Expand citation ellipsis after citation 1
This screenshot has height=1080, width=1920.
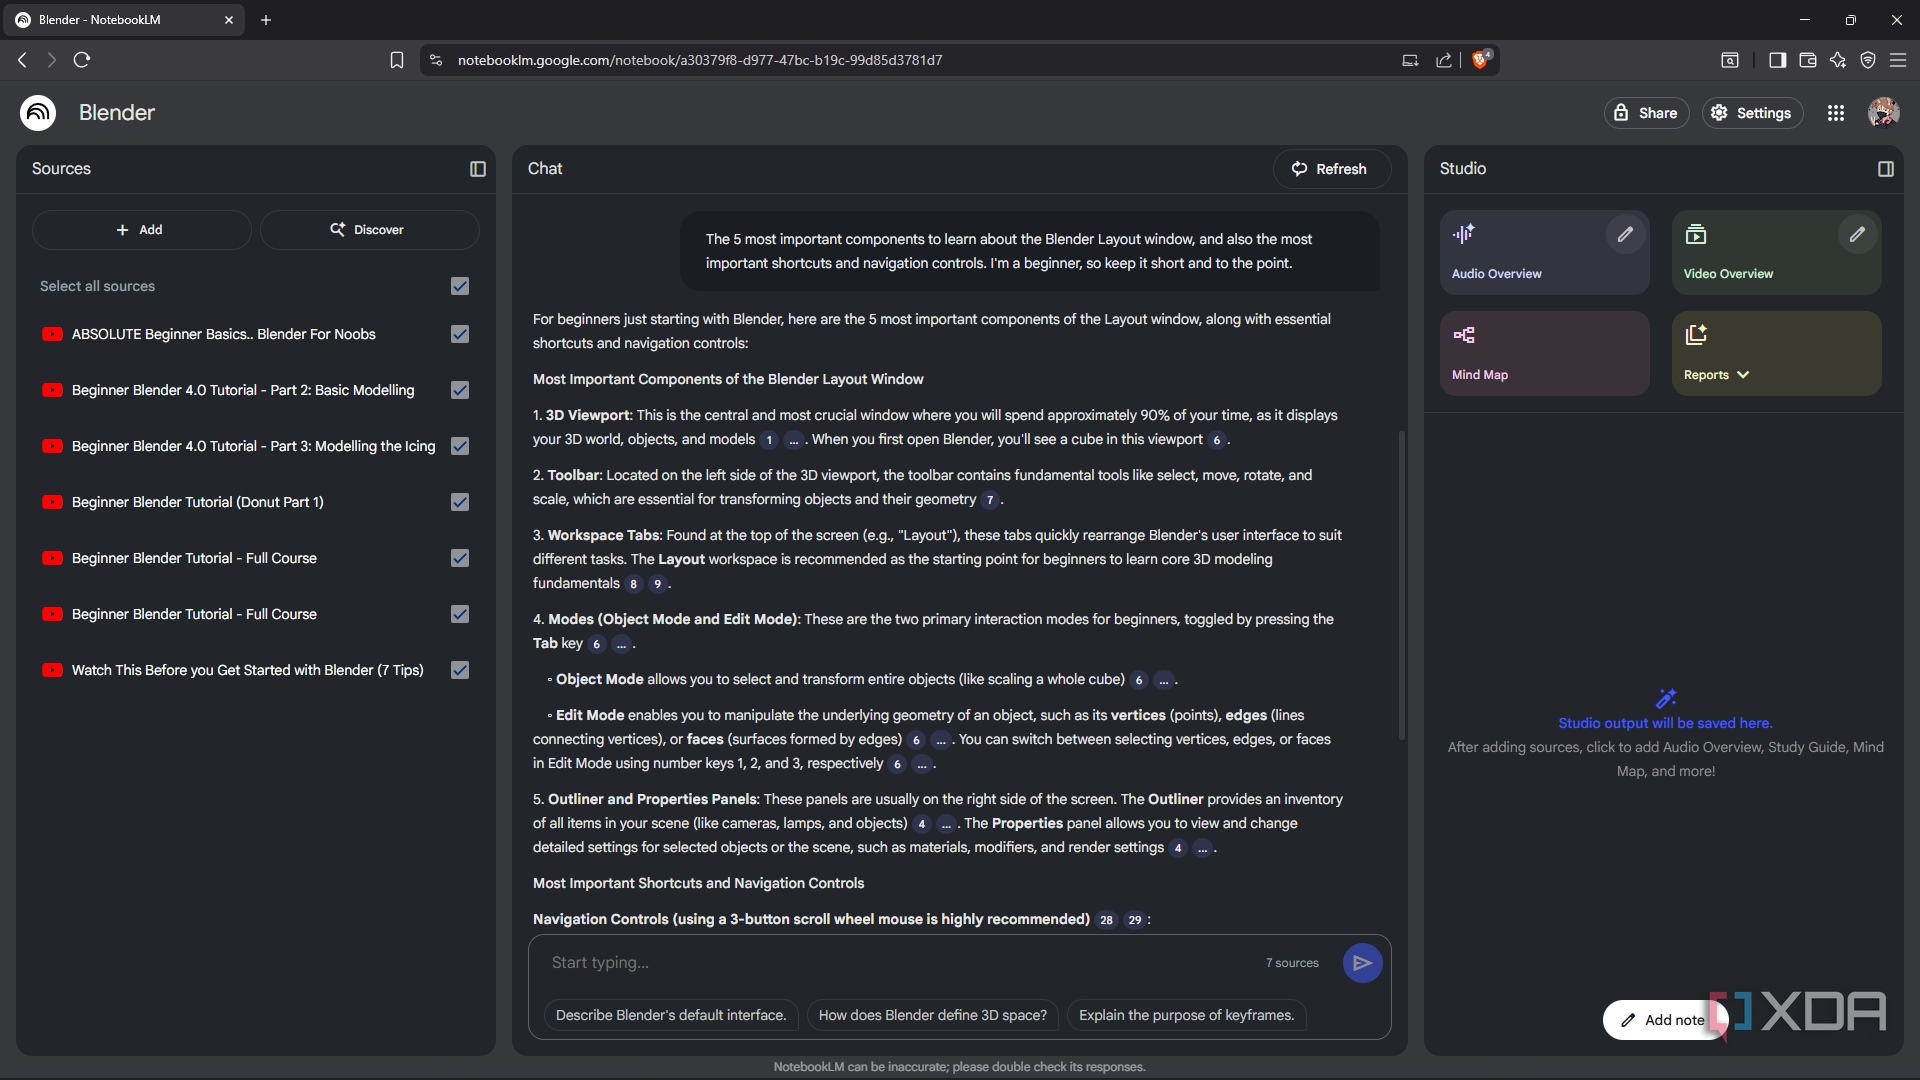794,440
